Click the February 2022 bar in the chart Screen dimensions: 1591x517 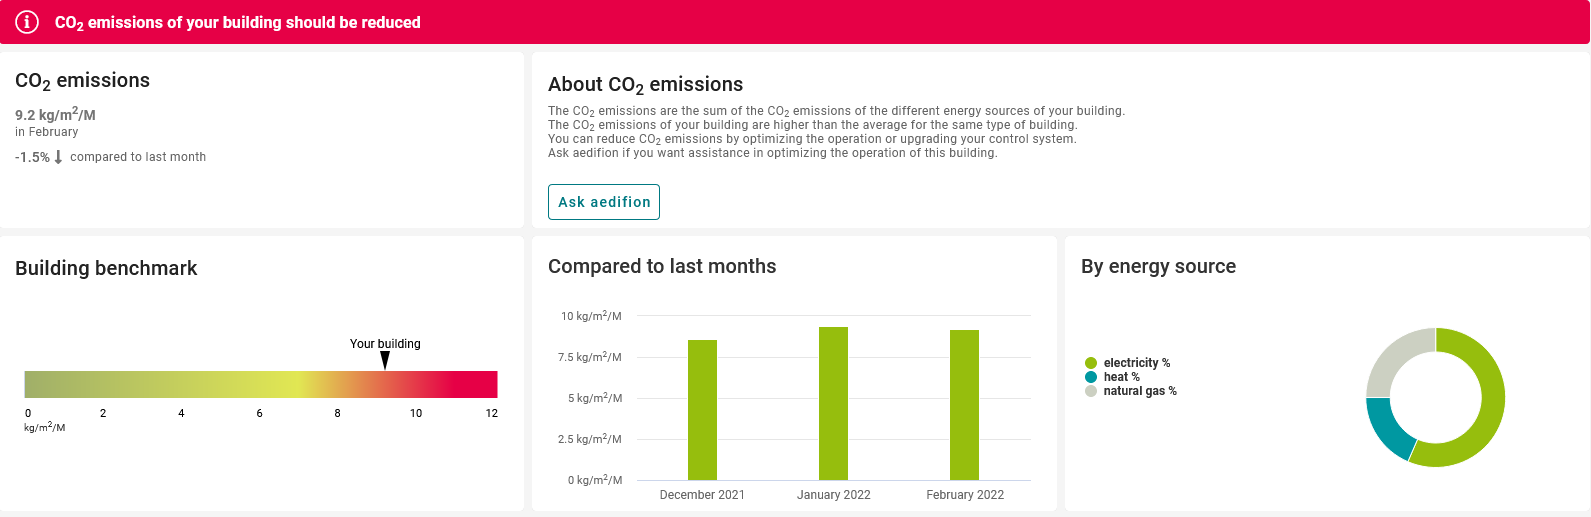point(964,405)
